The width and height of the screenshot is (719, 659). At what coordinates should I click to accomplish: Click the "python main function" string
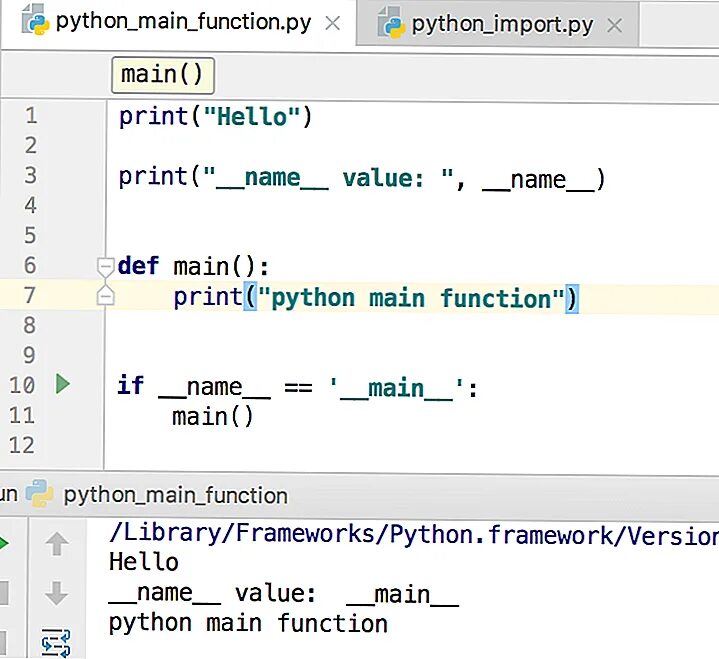coord(411,298)
